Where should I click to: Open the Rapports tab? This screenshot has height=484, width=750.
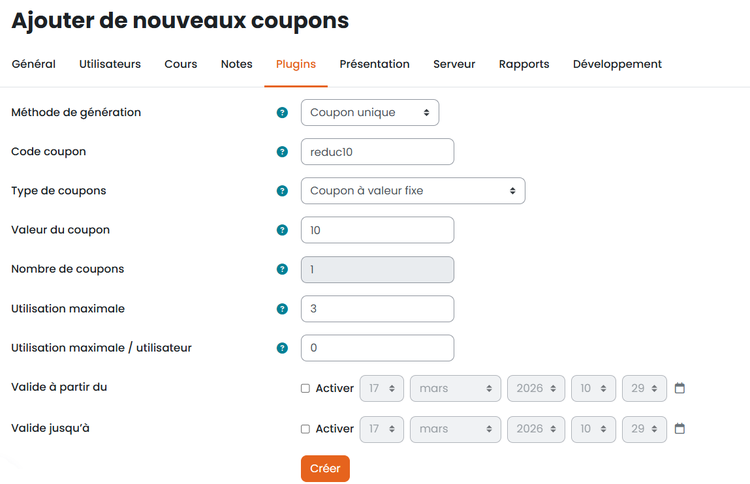pyautogui.click(x=524, y=64)
